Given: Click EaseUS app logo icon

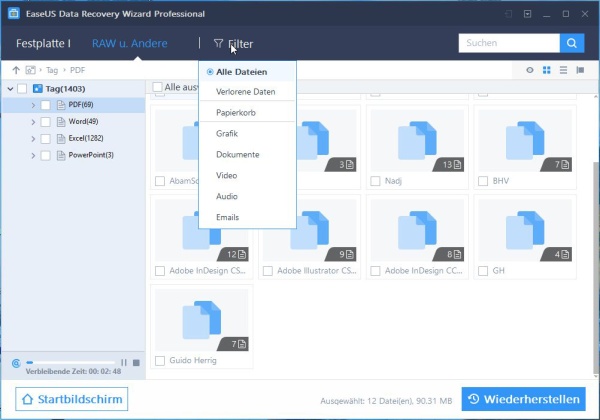Looking at the screenshot, I should 14,14.
